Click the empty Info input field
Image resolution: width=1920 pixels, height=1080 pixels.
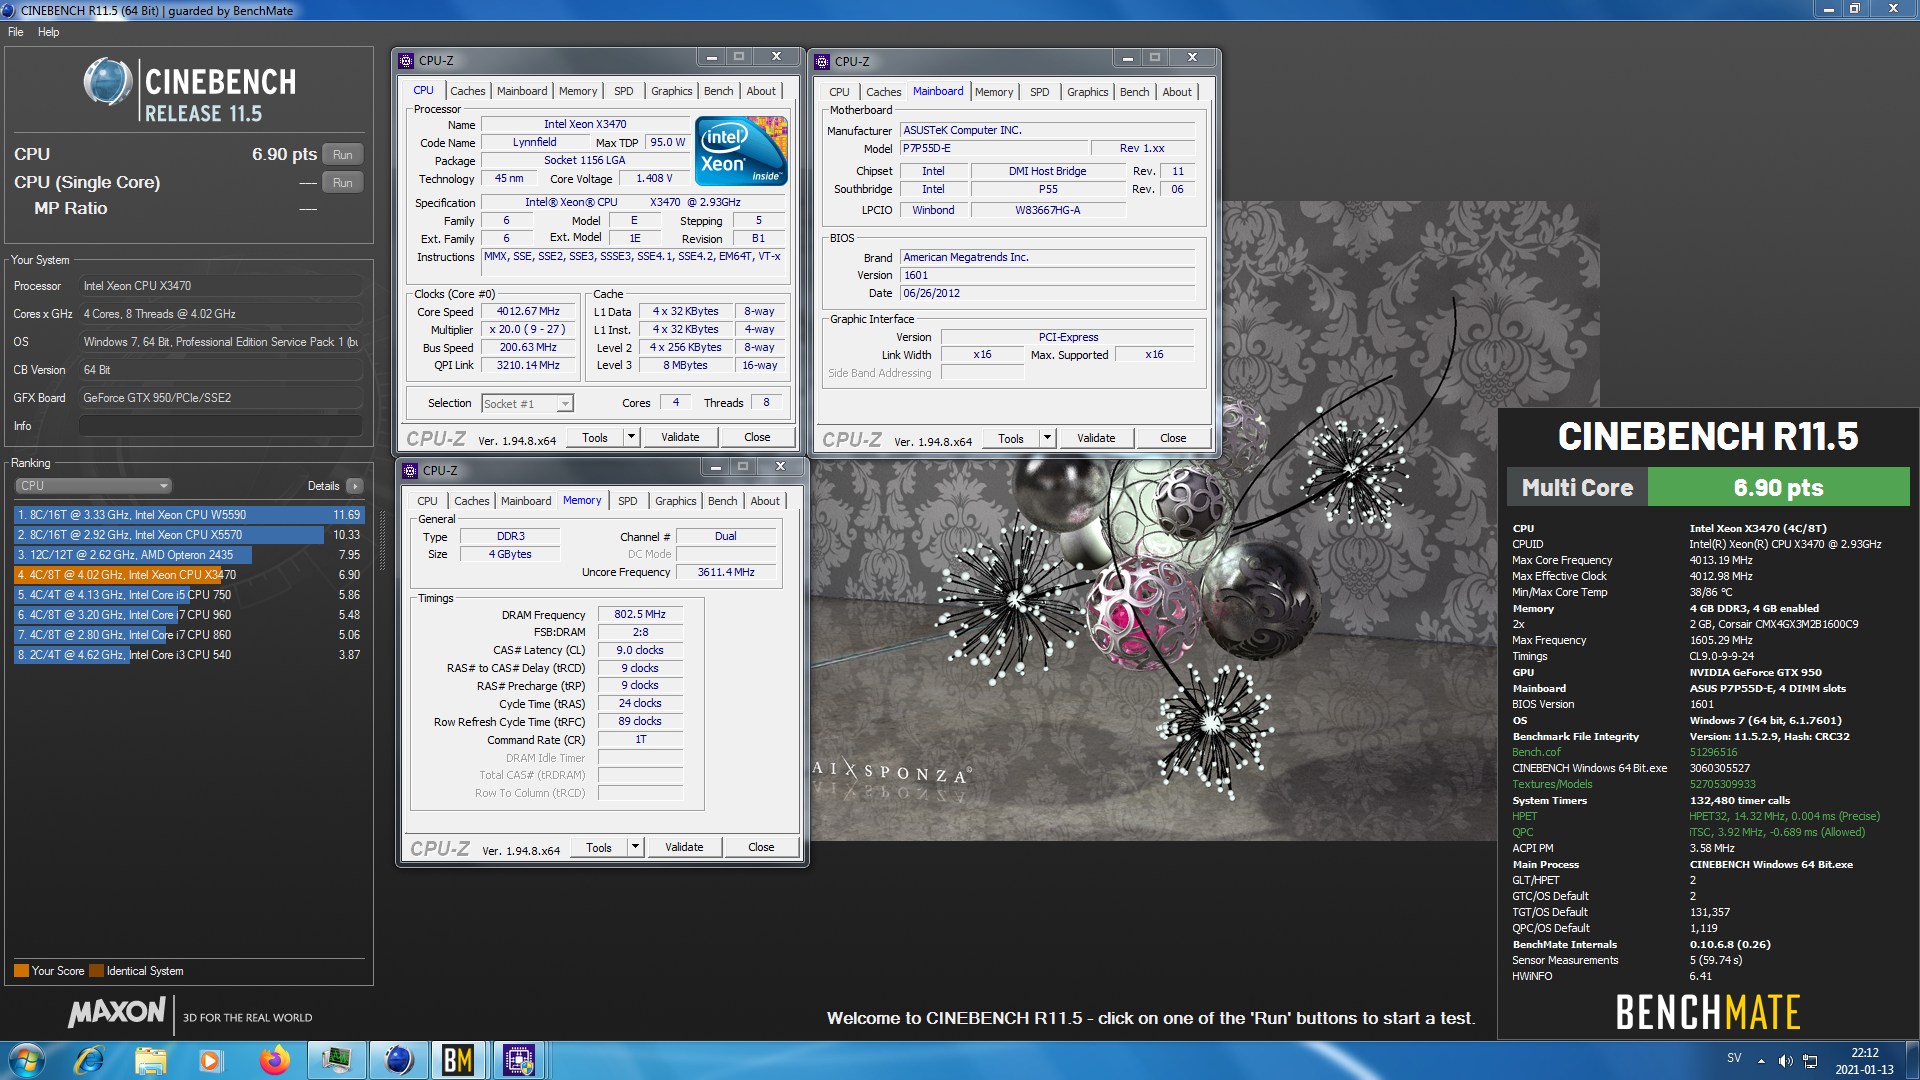220,426
